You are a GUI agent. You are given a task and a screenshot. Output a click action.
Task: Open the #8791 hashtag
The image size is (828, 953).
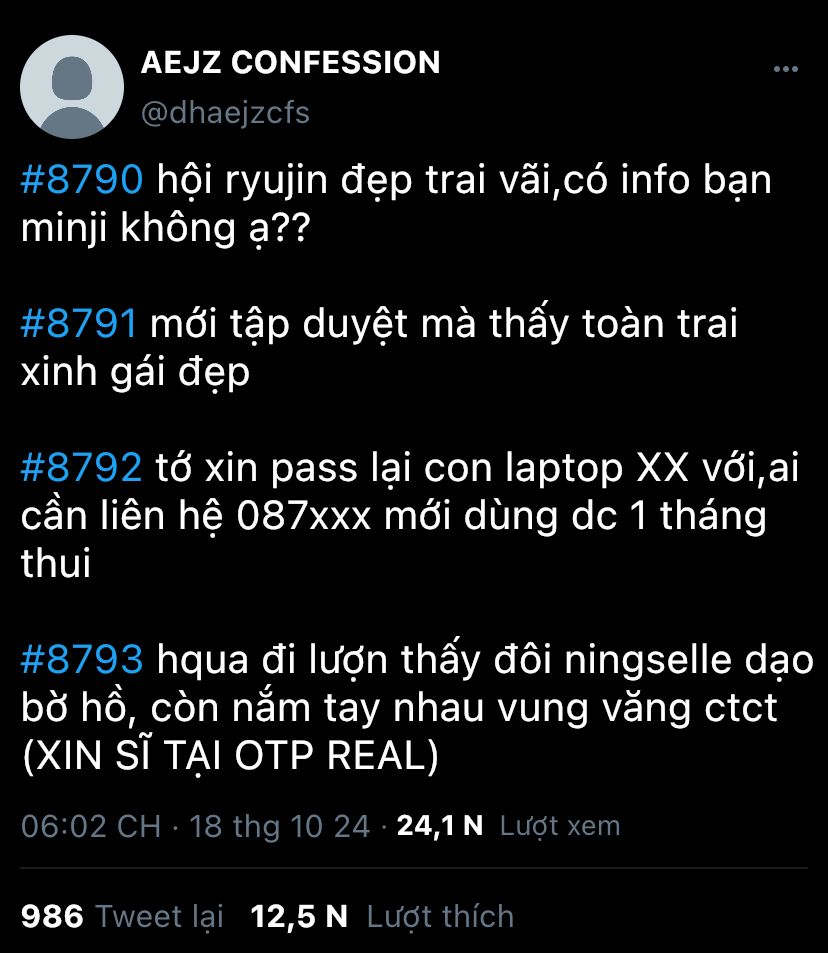pyautogui.click(x=79, y=323)
